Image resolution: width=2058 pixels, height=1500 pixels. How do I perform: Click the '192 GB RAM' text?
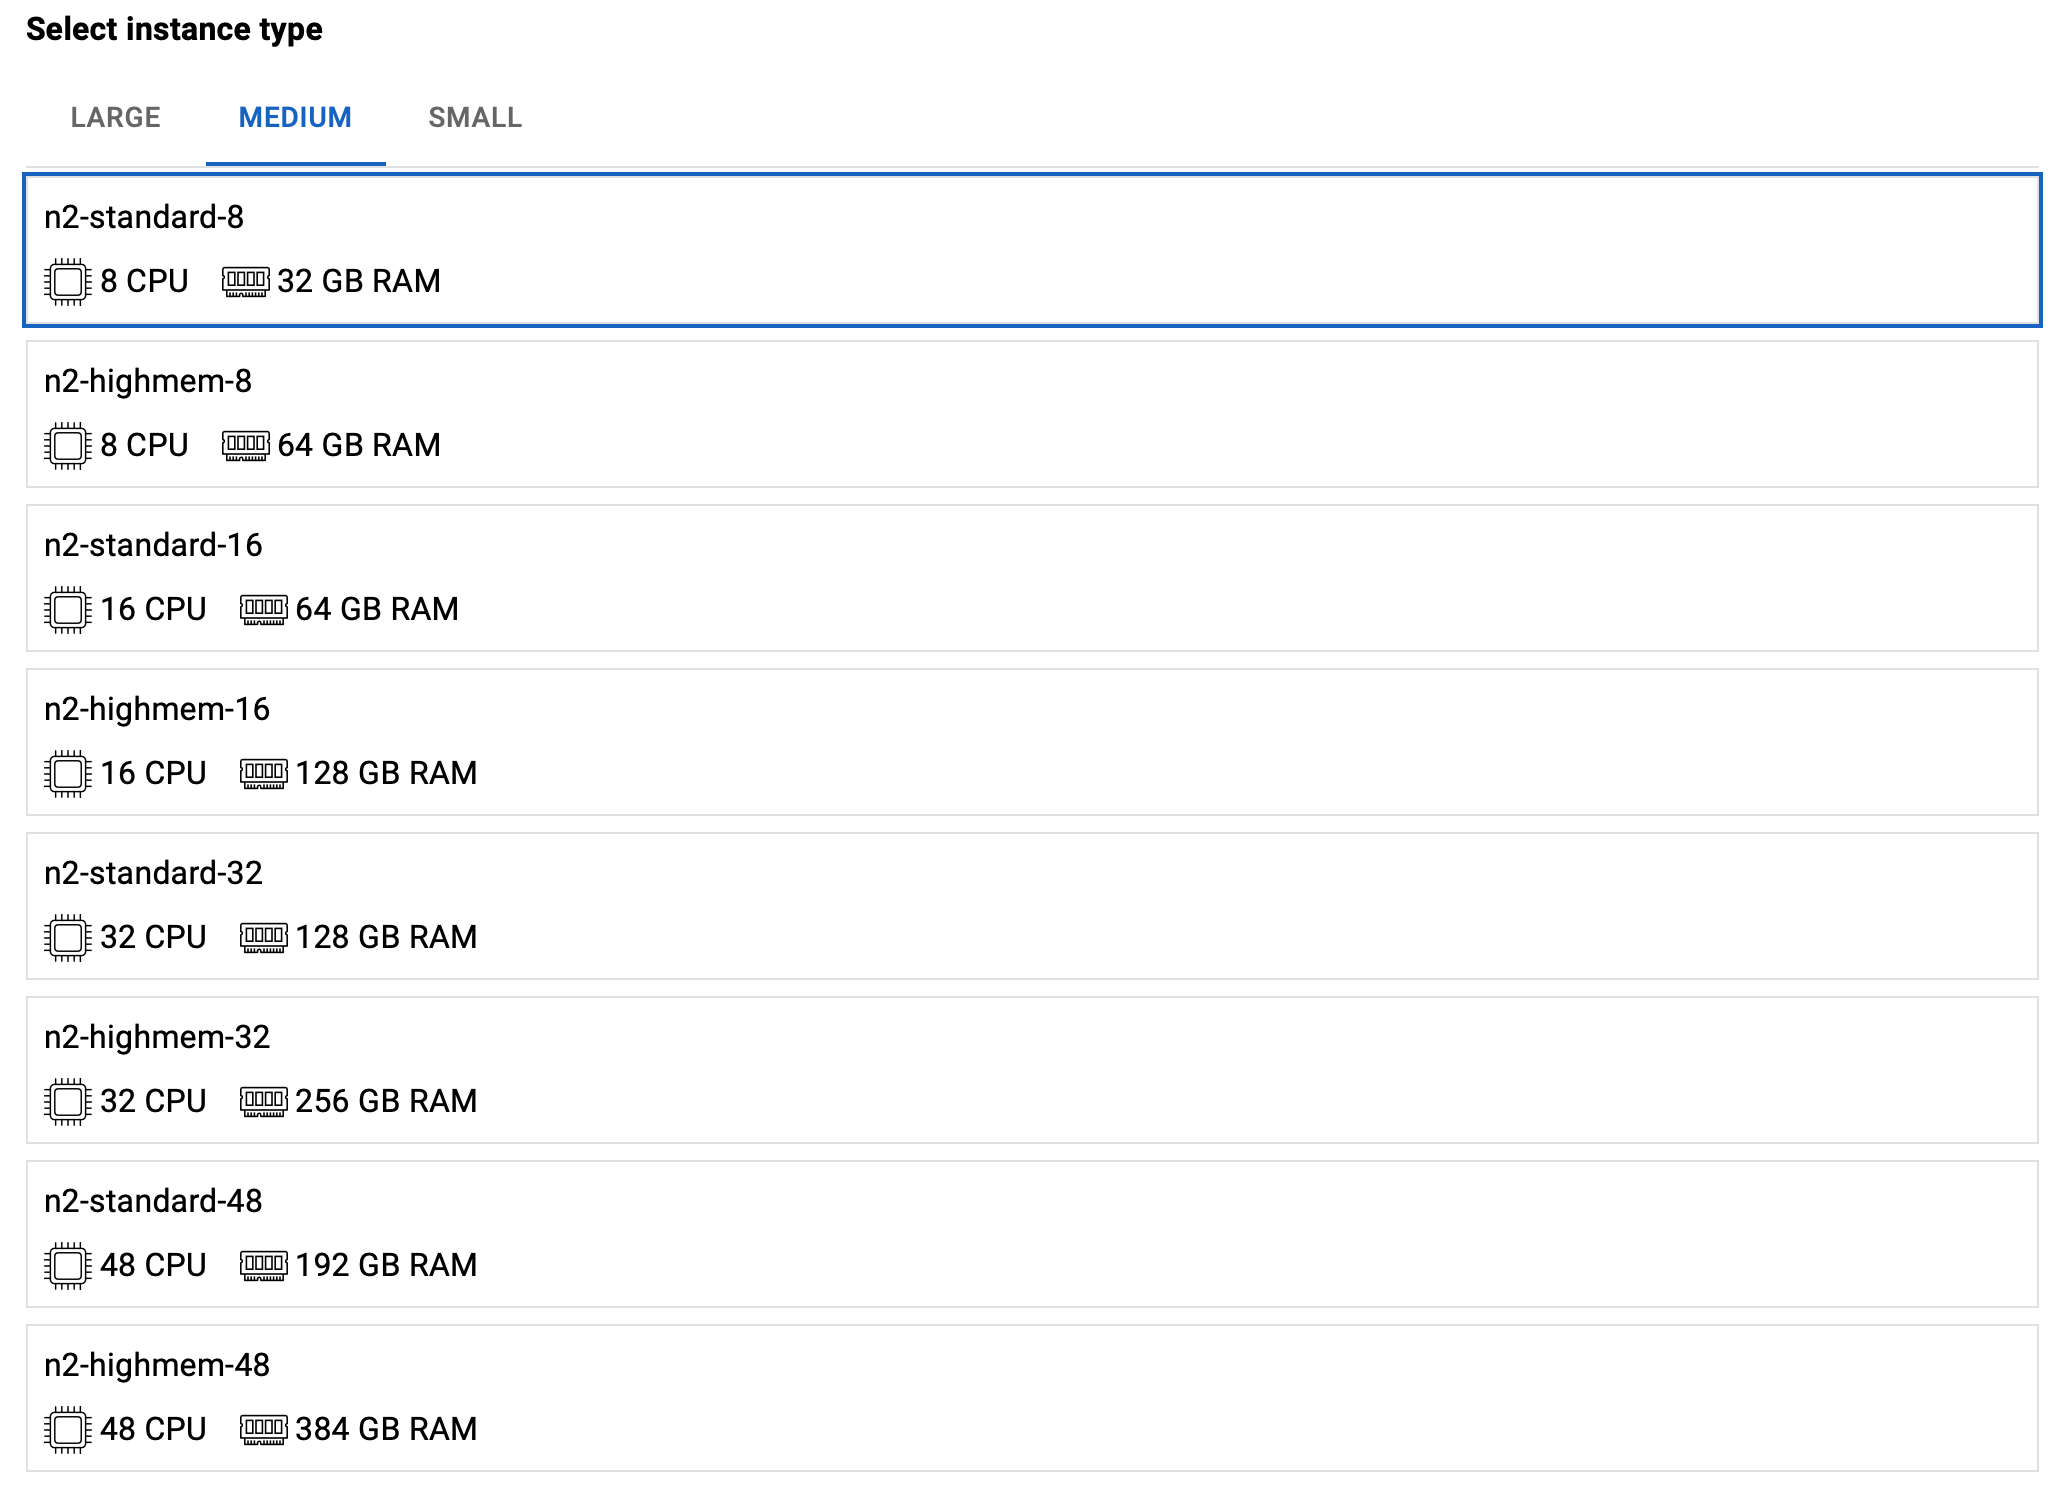point(386,1265)
